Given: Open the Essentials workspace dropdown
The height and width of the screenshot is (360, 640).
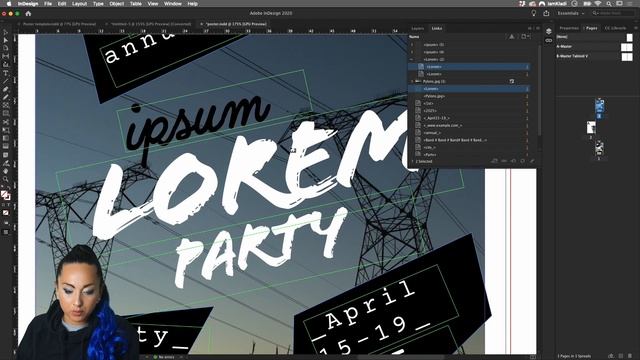Looking at the screenshot, I should [571, 13].
